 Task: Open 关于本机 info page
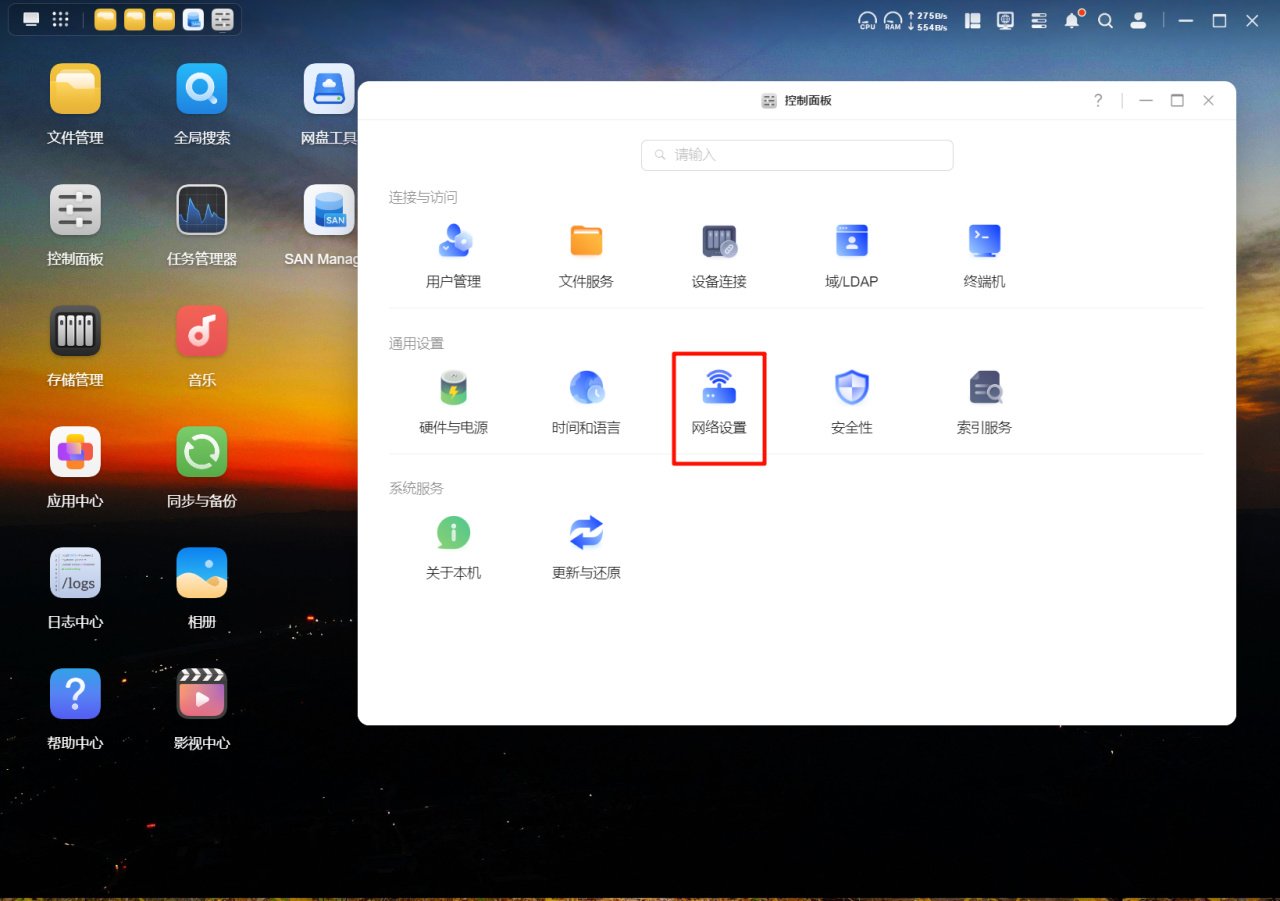[453, 547]
